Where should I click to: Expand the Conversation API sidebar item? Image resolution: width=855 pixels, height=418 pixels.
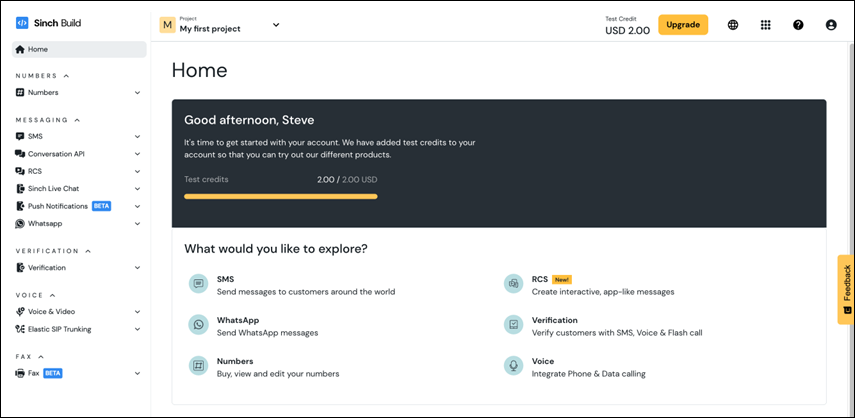tap(138, 154)
